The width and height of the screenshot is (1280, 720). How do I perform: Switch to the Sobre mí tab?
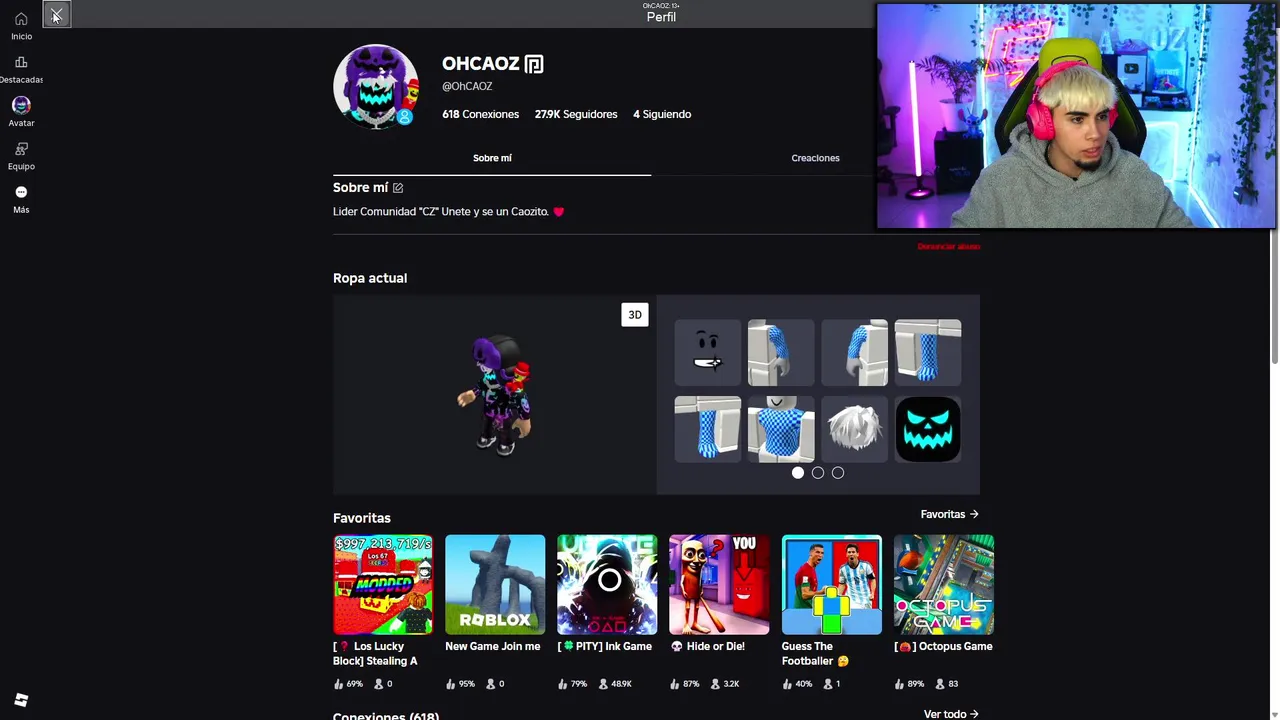pos(492,158)
